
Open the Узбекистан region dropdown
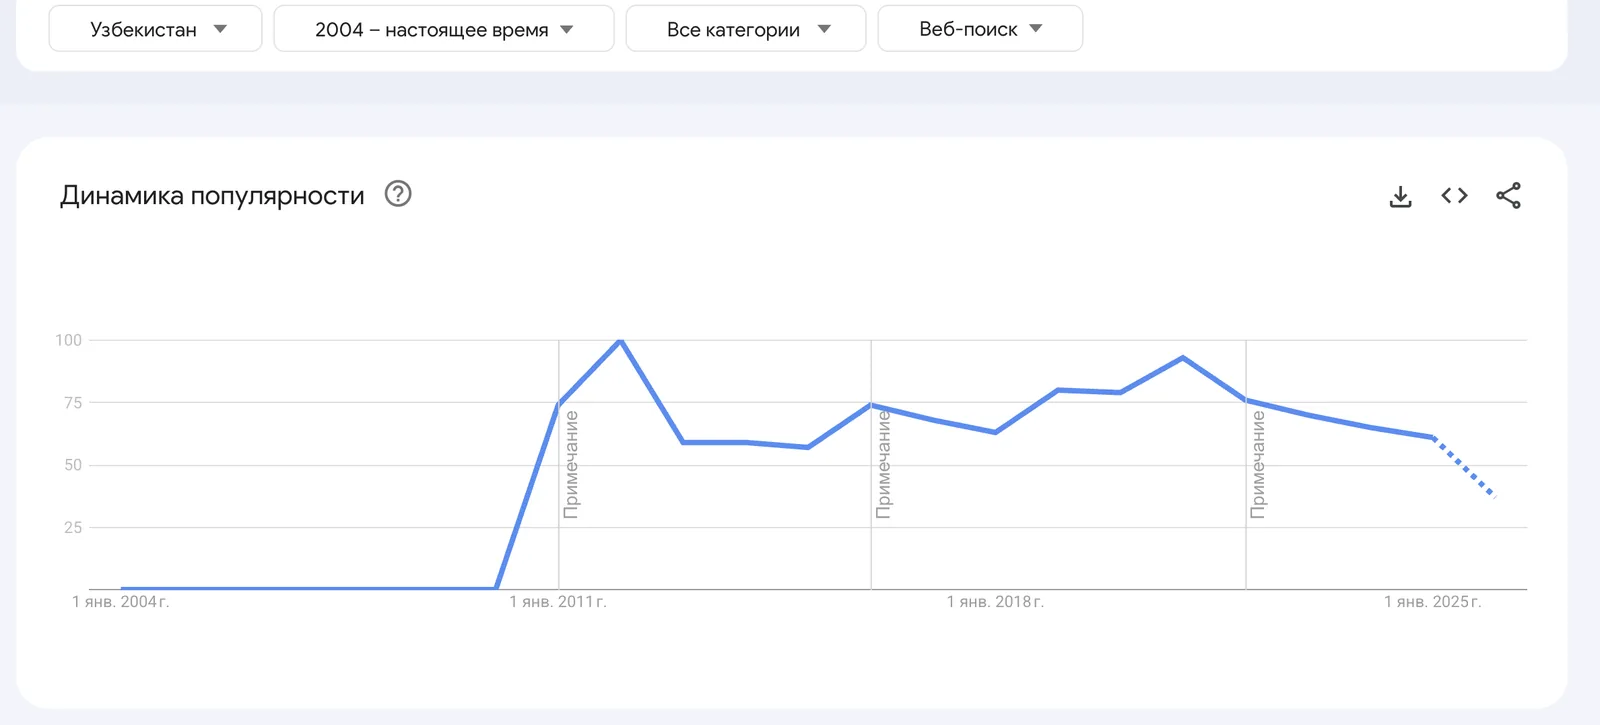155,29
